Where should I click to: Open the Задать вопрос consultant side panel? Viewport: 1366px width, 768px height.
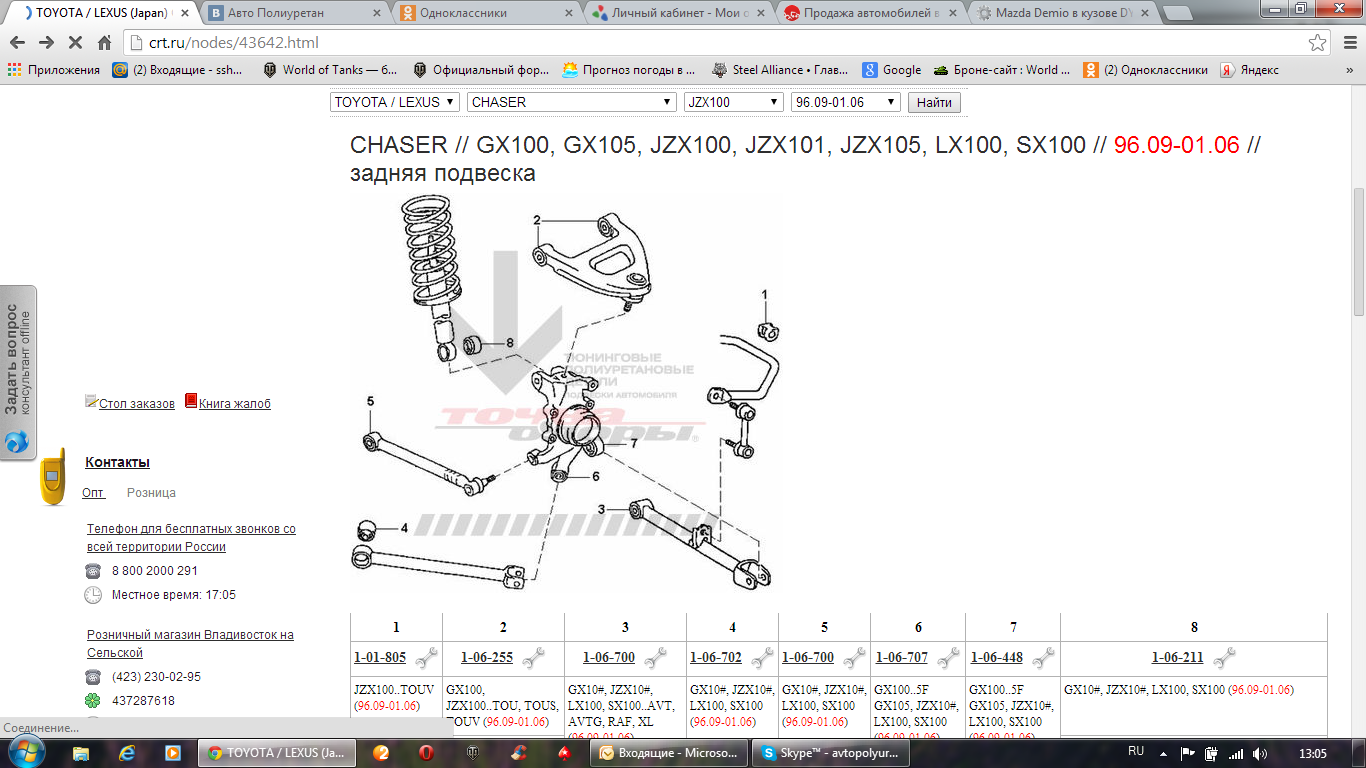[x=18, y=373]
